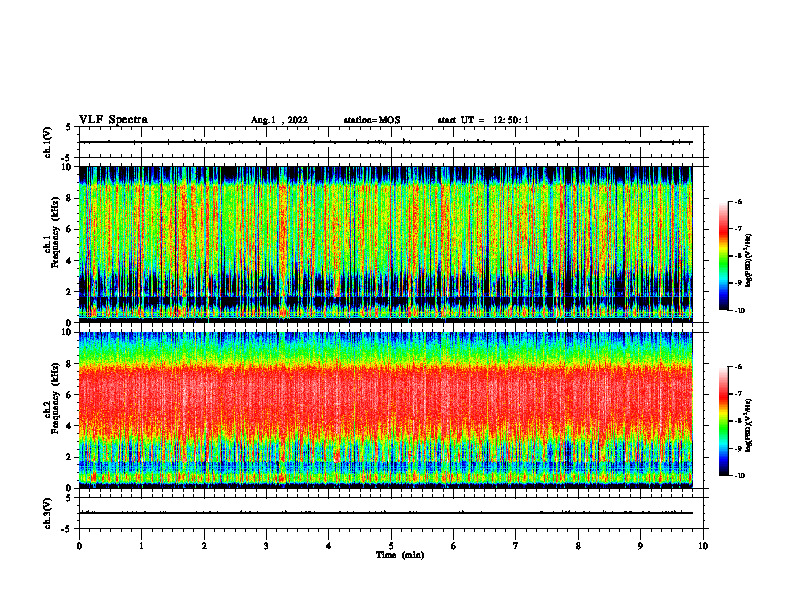Select the ch.2 "Frequency (kHz)" axis label
Screen dimensions: 792x612
coord(56,398)
